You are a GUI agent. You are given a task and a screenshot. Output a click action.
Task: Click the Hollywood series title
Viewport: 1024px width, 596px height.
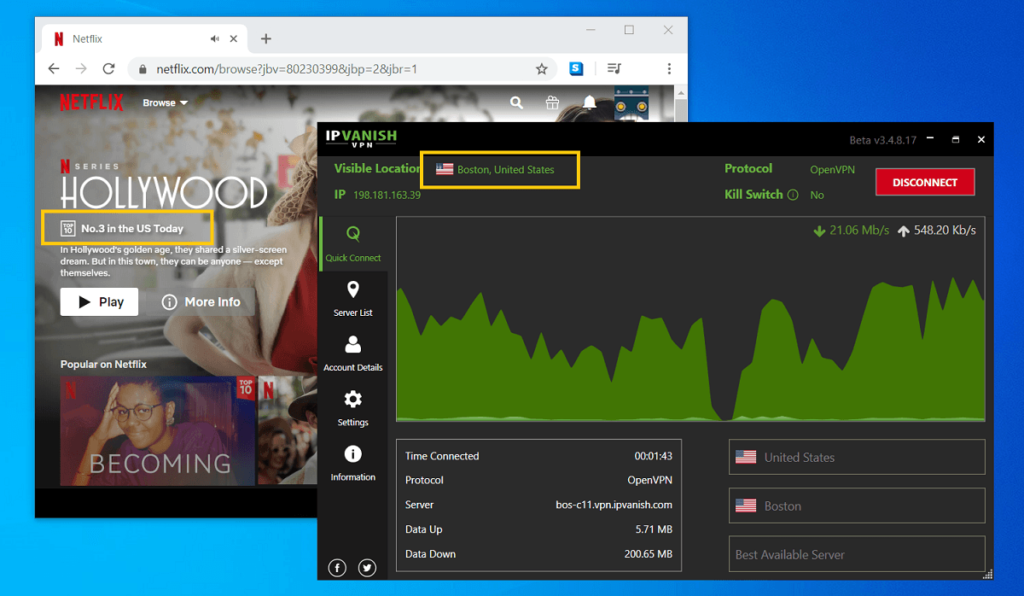pyautogui.click(x=164, y=192)
